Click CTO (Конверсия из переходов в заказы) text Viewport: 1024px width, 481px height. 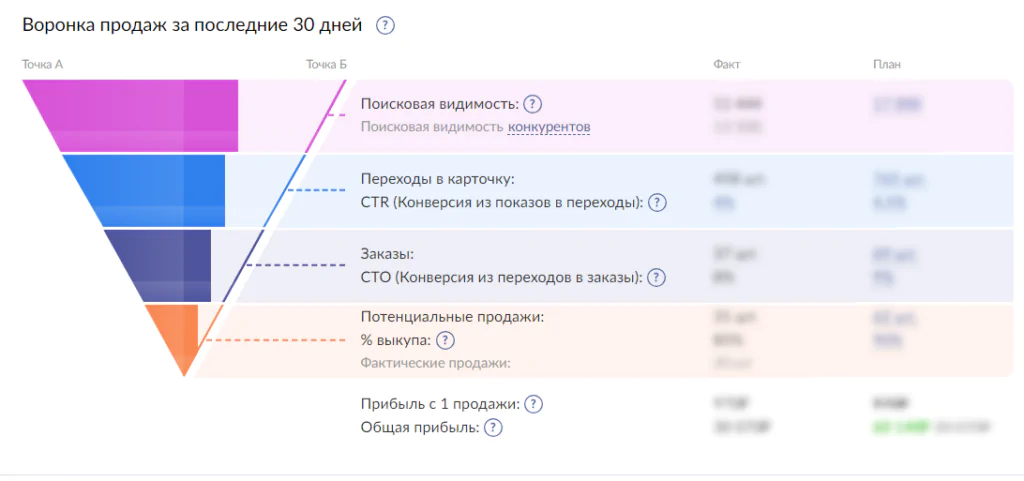coord(502,277)
